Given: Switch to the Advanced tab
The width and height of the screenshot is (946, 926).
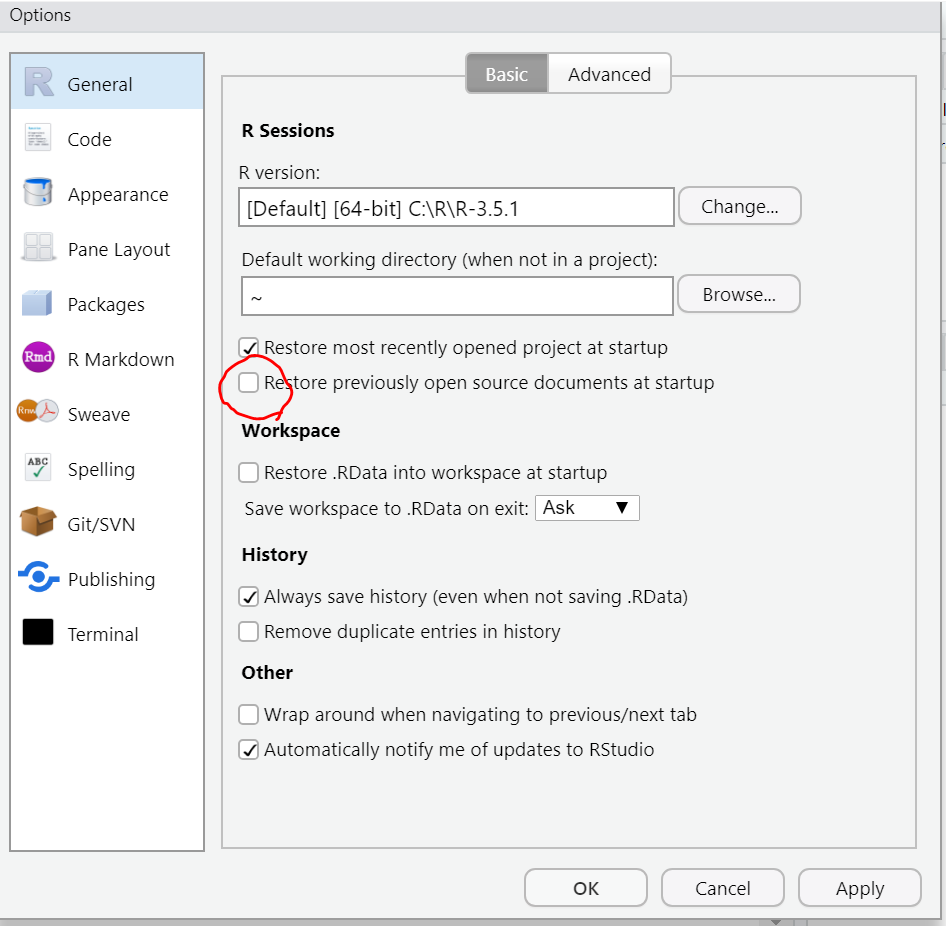Looking at the screenshot, I should (x=609, y=74).
